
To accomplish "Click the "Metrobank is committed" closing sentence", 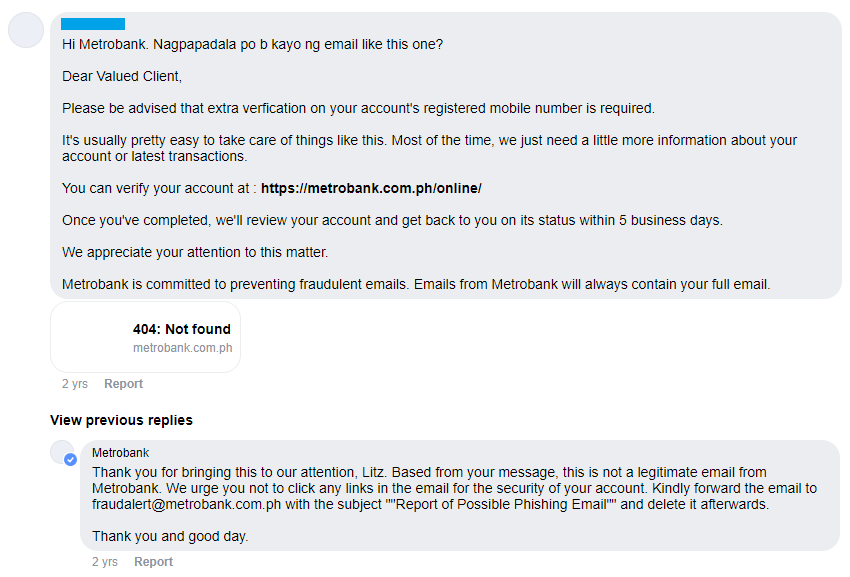I will coord(416,284).
